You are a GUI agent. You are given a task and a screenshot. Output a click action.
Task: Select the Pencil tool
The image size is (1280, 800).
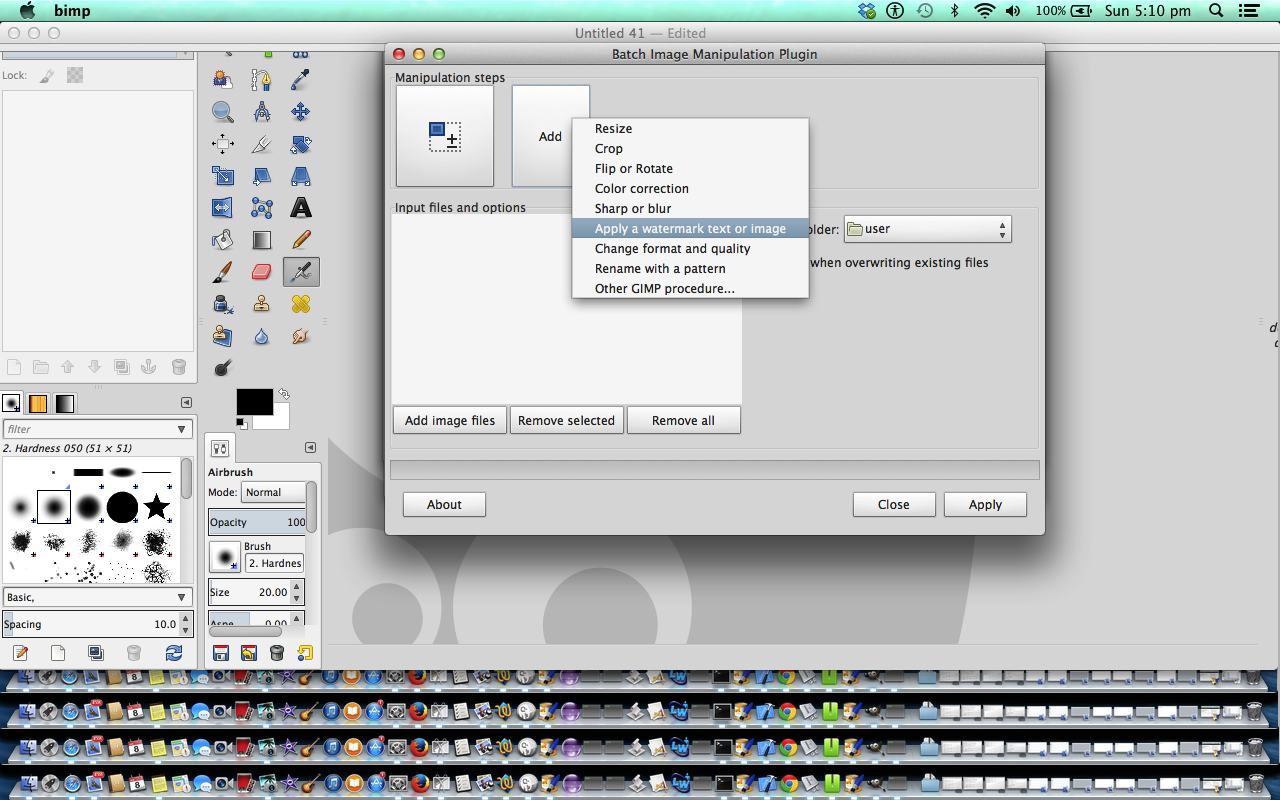tap(300, 240)
